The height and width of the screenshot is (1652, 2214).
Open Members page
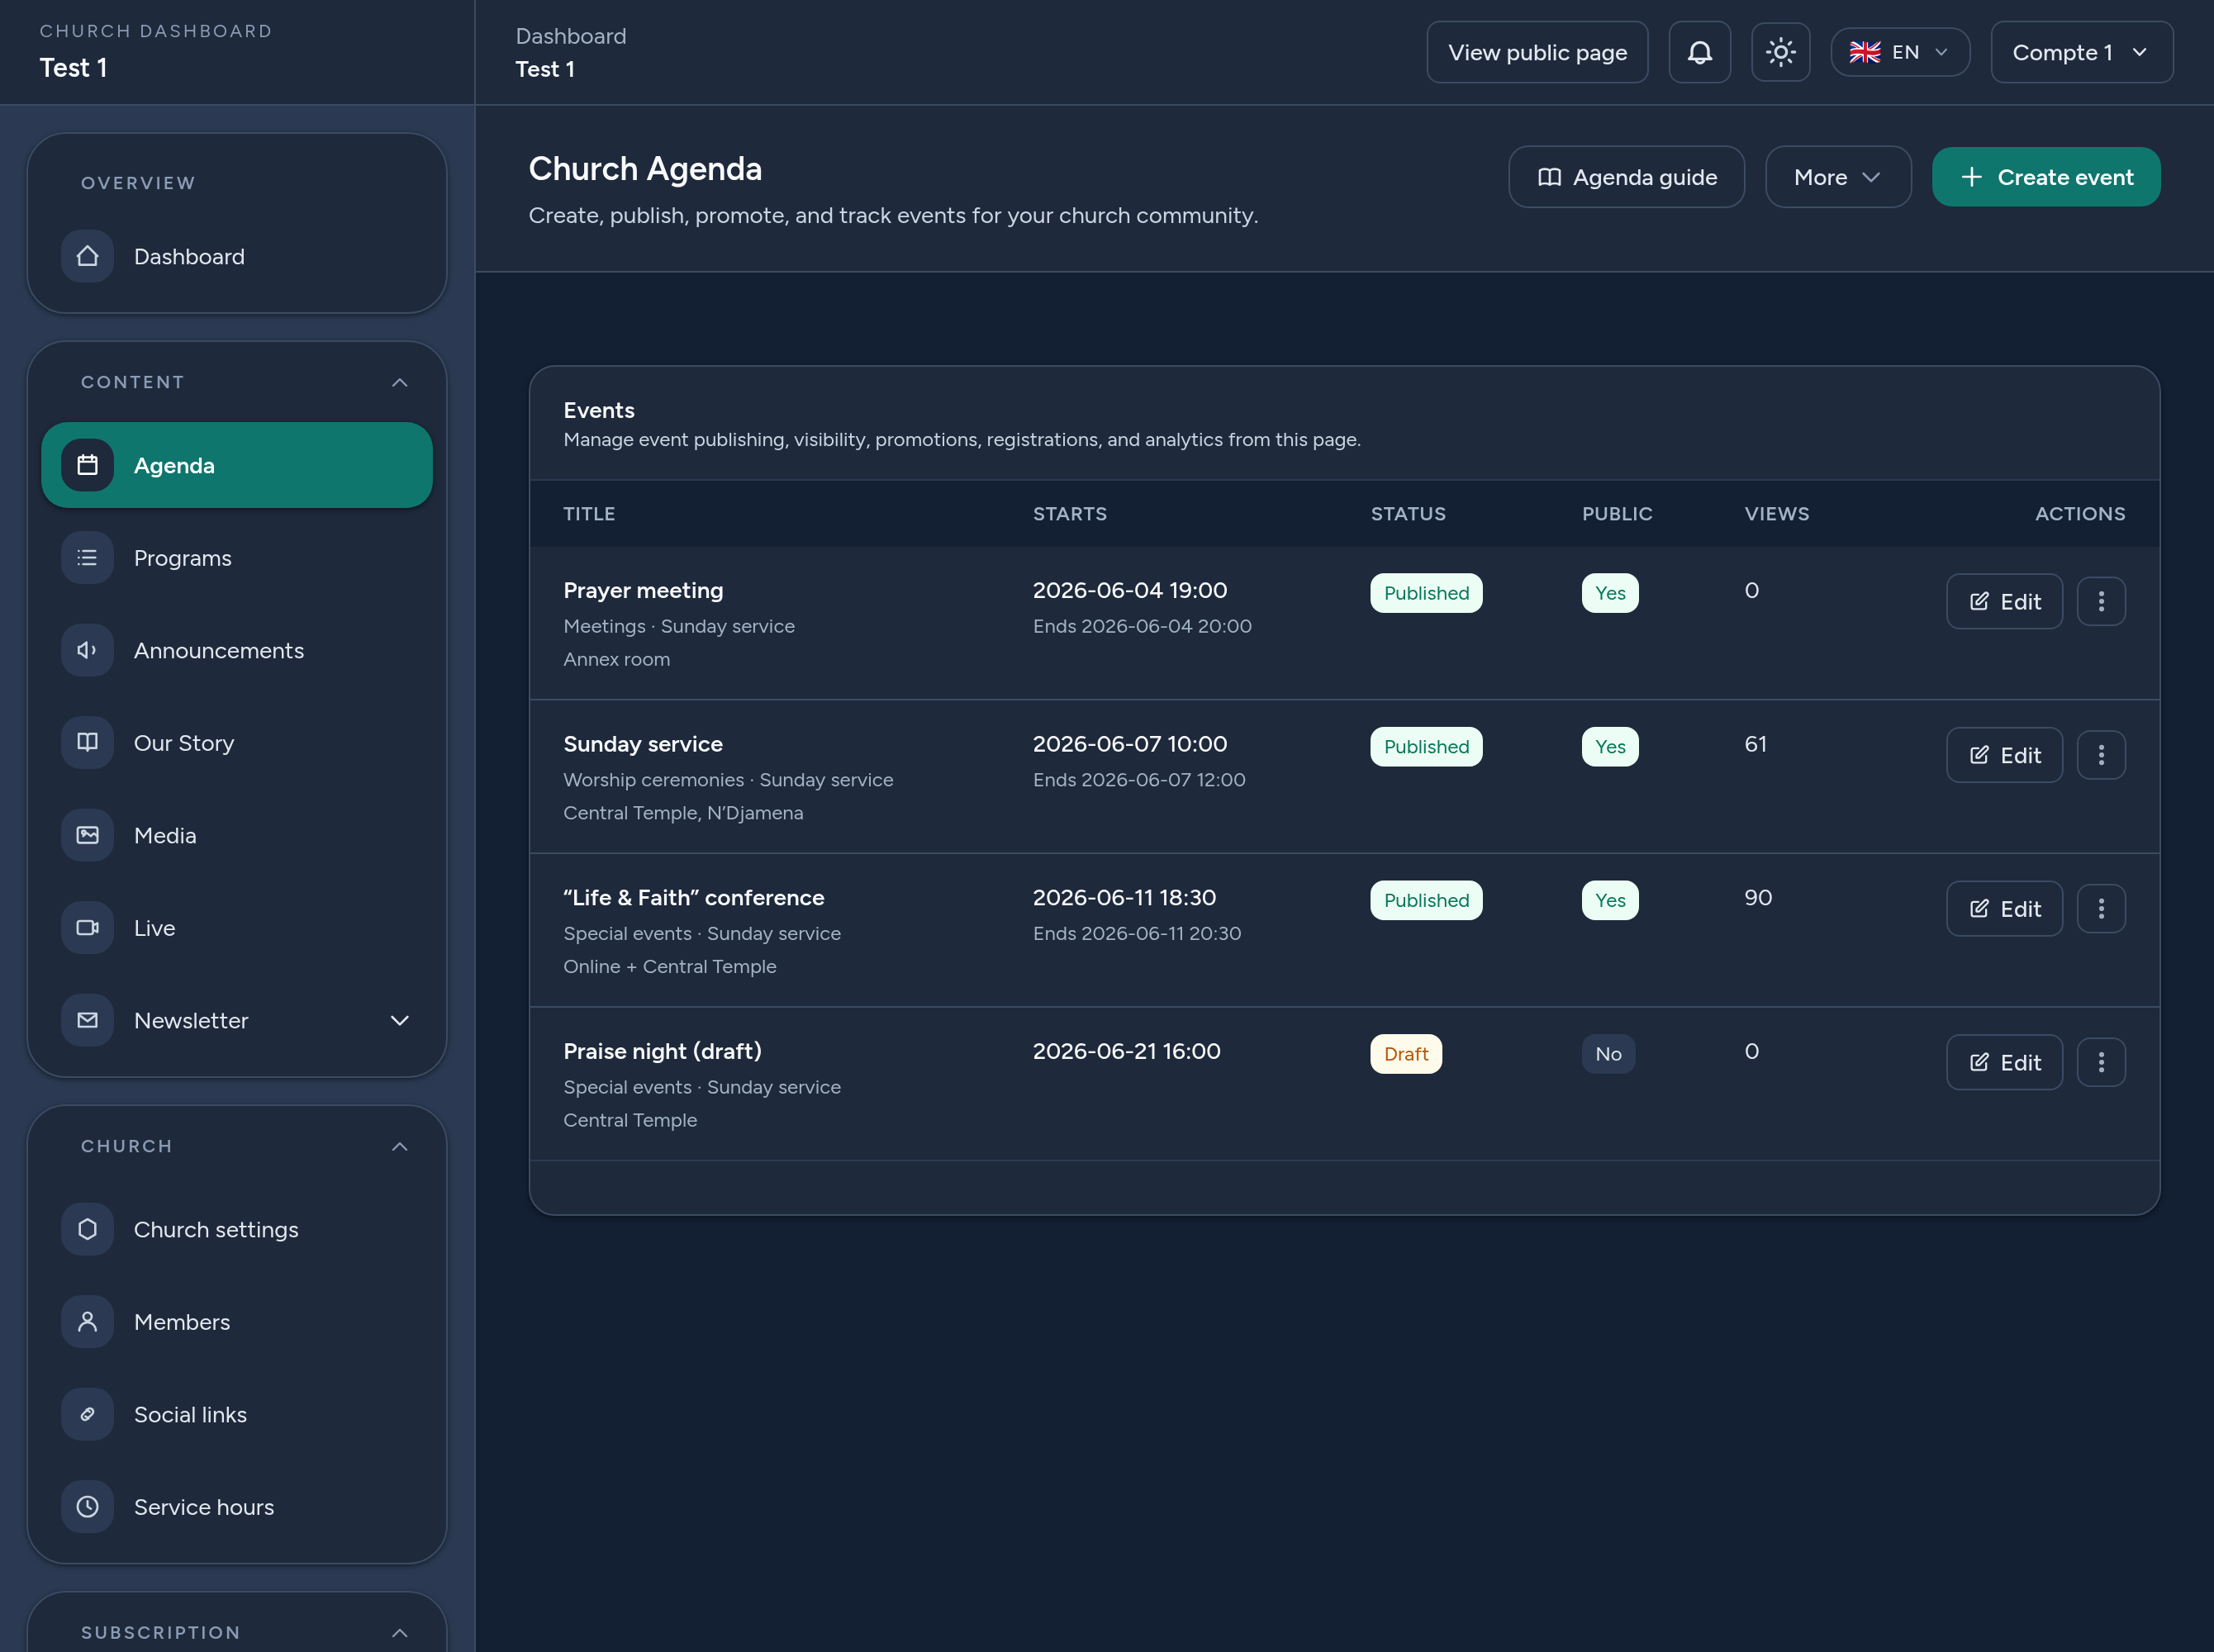(x=237, y=1322)
